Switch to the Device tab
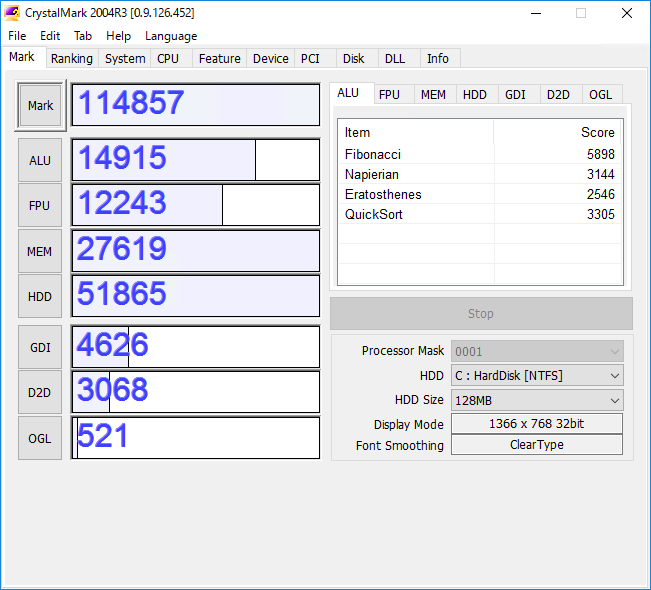The image size is (651, 590). coord(271,59)
